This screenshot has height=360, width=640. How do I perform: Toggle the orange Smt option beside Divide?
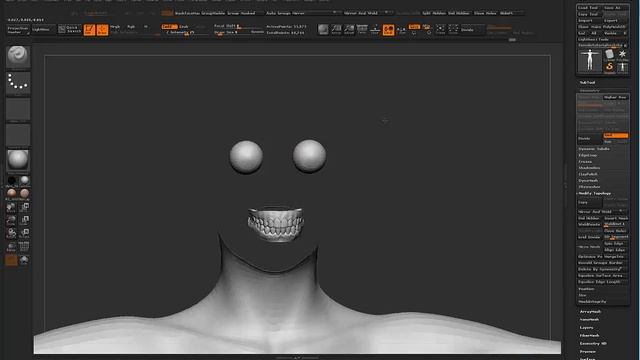(616, 136)
